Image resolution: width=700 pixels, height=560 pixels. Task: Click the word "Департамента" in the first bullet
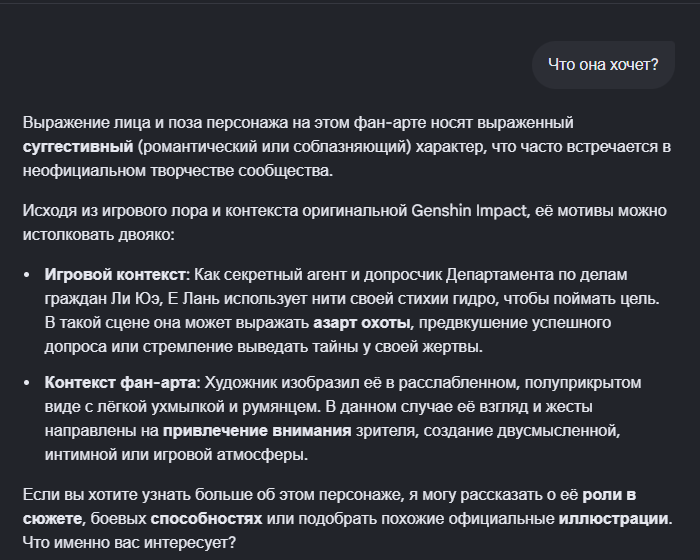click(500, 275)
